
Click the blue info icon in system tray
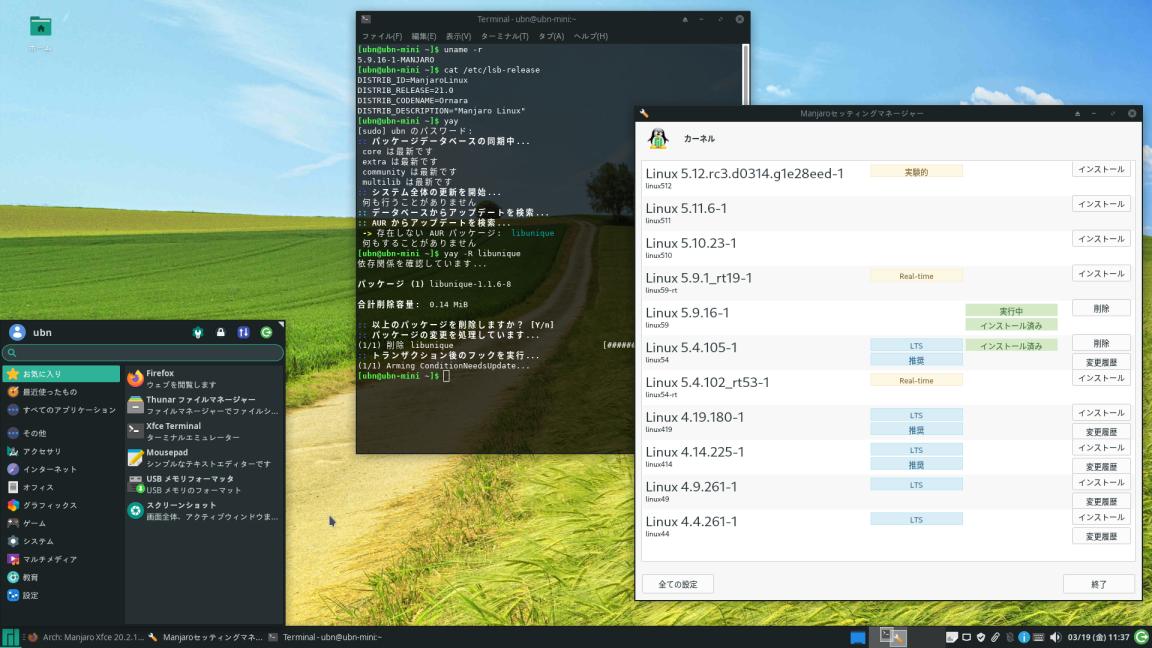pyautogui.click(x=1023, y=637)
